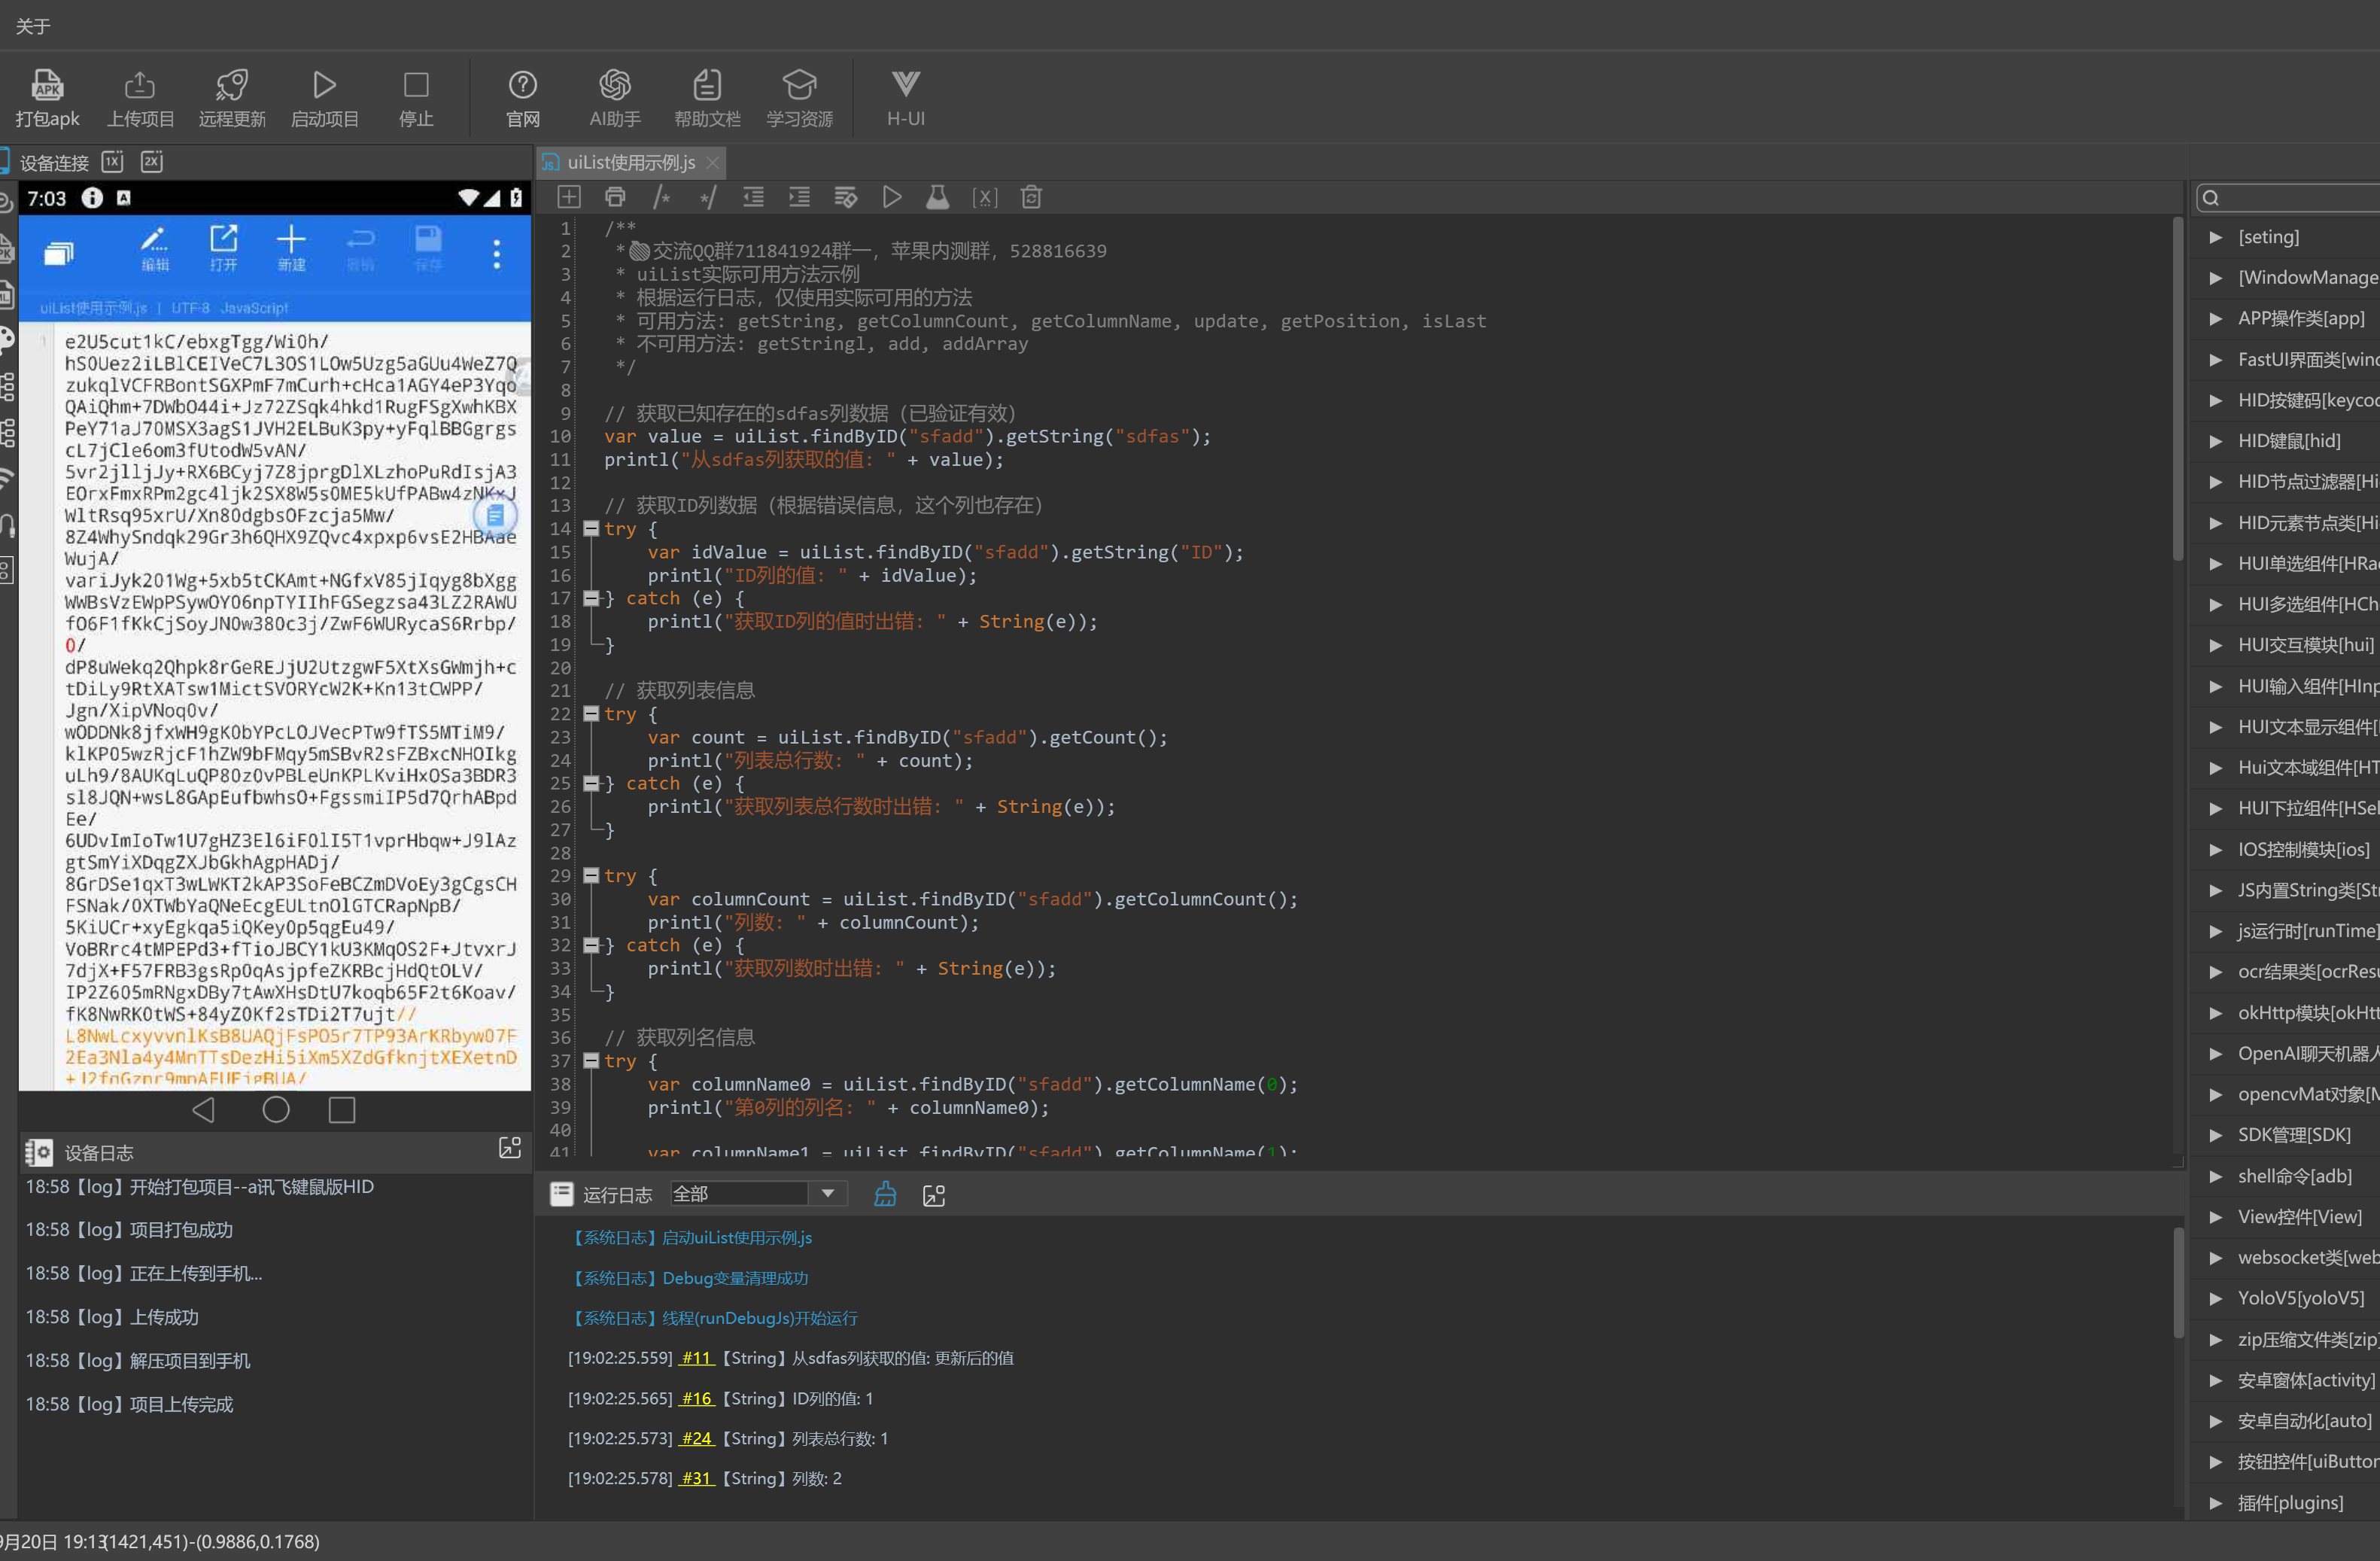Start project with 启动项目 button
The width and height of the screenshot is (2380, 1561).
[324, 86]
